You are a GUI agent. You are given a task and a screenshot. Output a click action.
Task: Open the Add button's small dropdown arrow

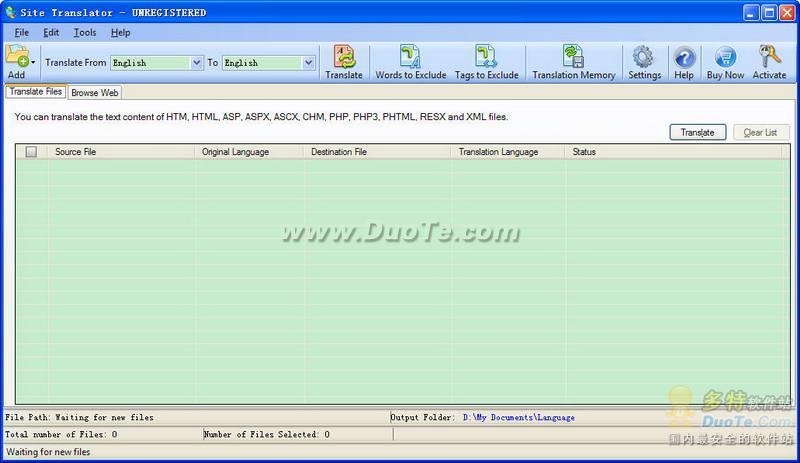(x=33, y=62)
